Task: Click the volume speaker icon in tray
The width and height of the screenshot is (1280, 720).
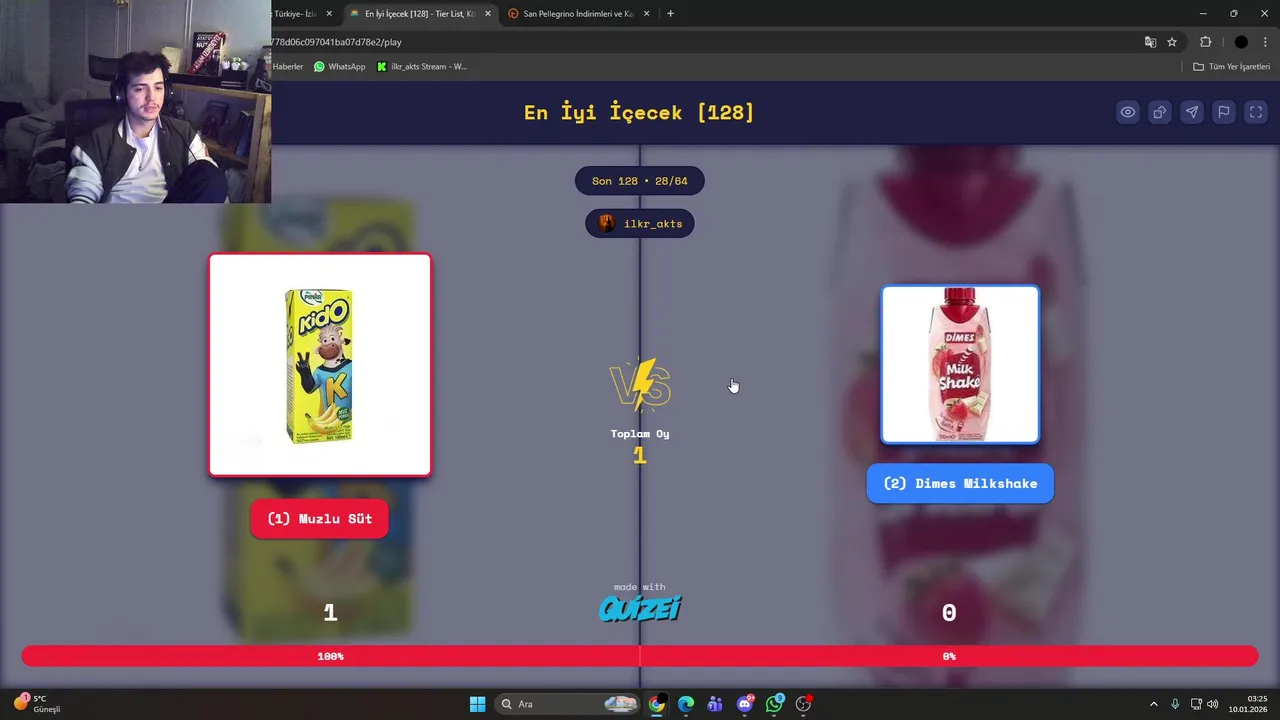Action: tap(1213, 704)
